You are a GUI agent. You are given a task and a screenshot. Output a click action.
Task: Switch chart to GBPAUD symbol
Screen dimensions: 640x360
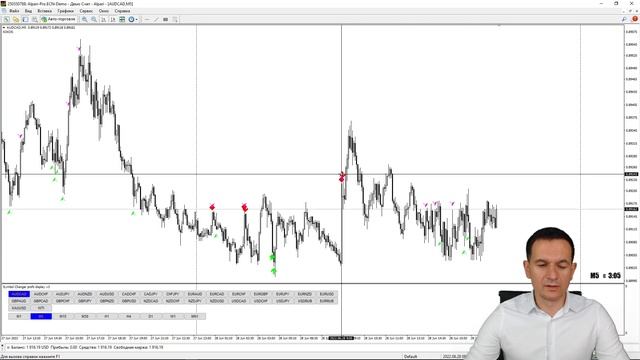19,301
